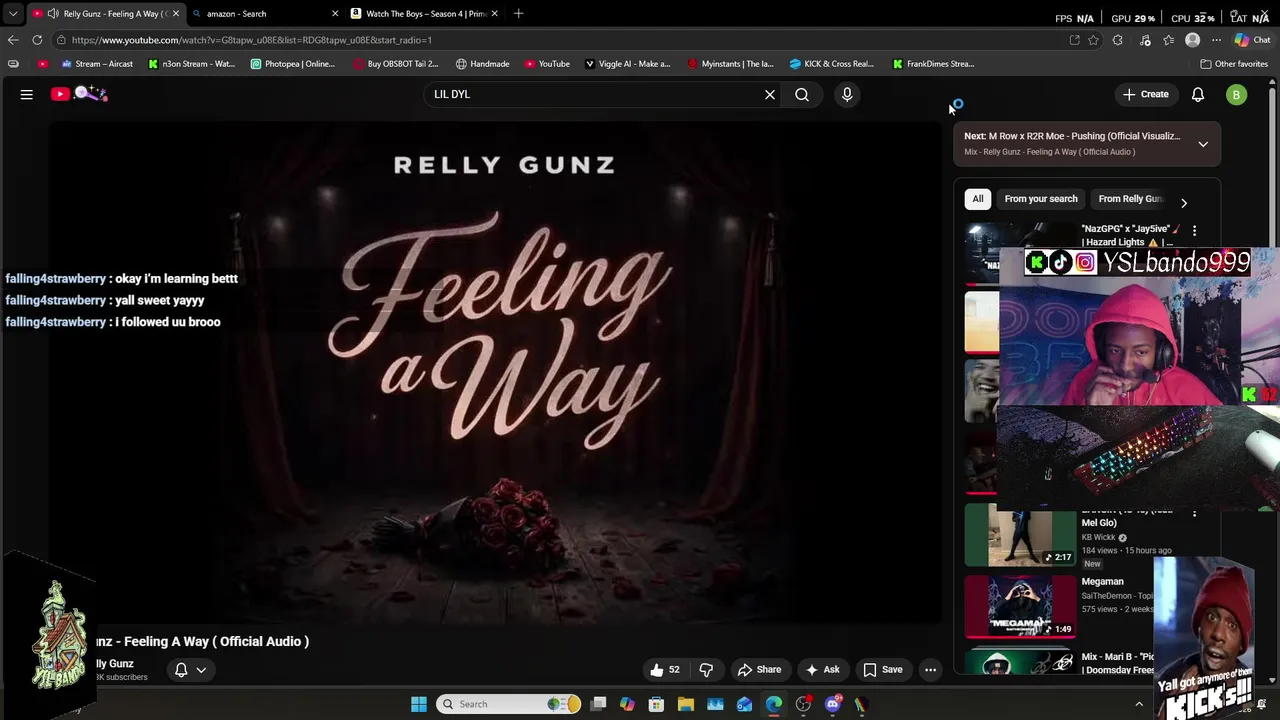Open the green B account avatar
The width and height of the screenshot is (1280, 720).
click(x=1237, y=95)
